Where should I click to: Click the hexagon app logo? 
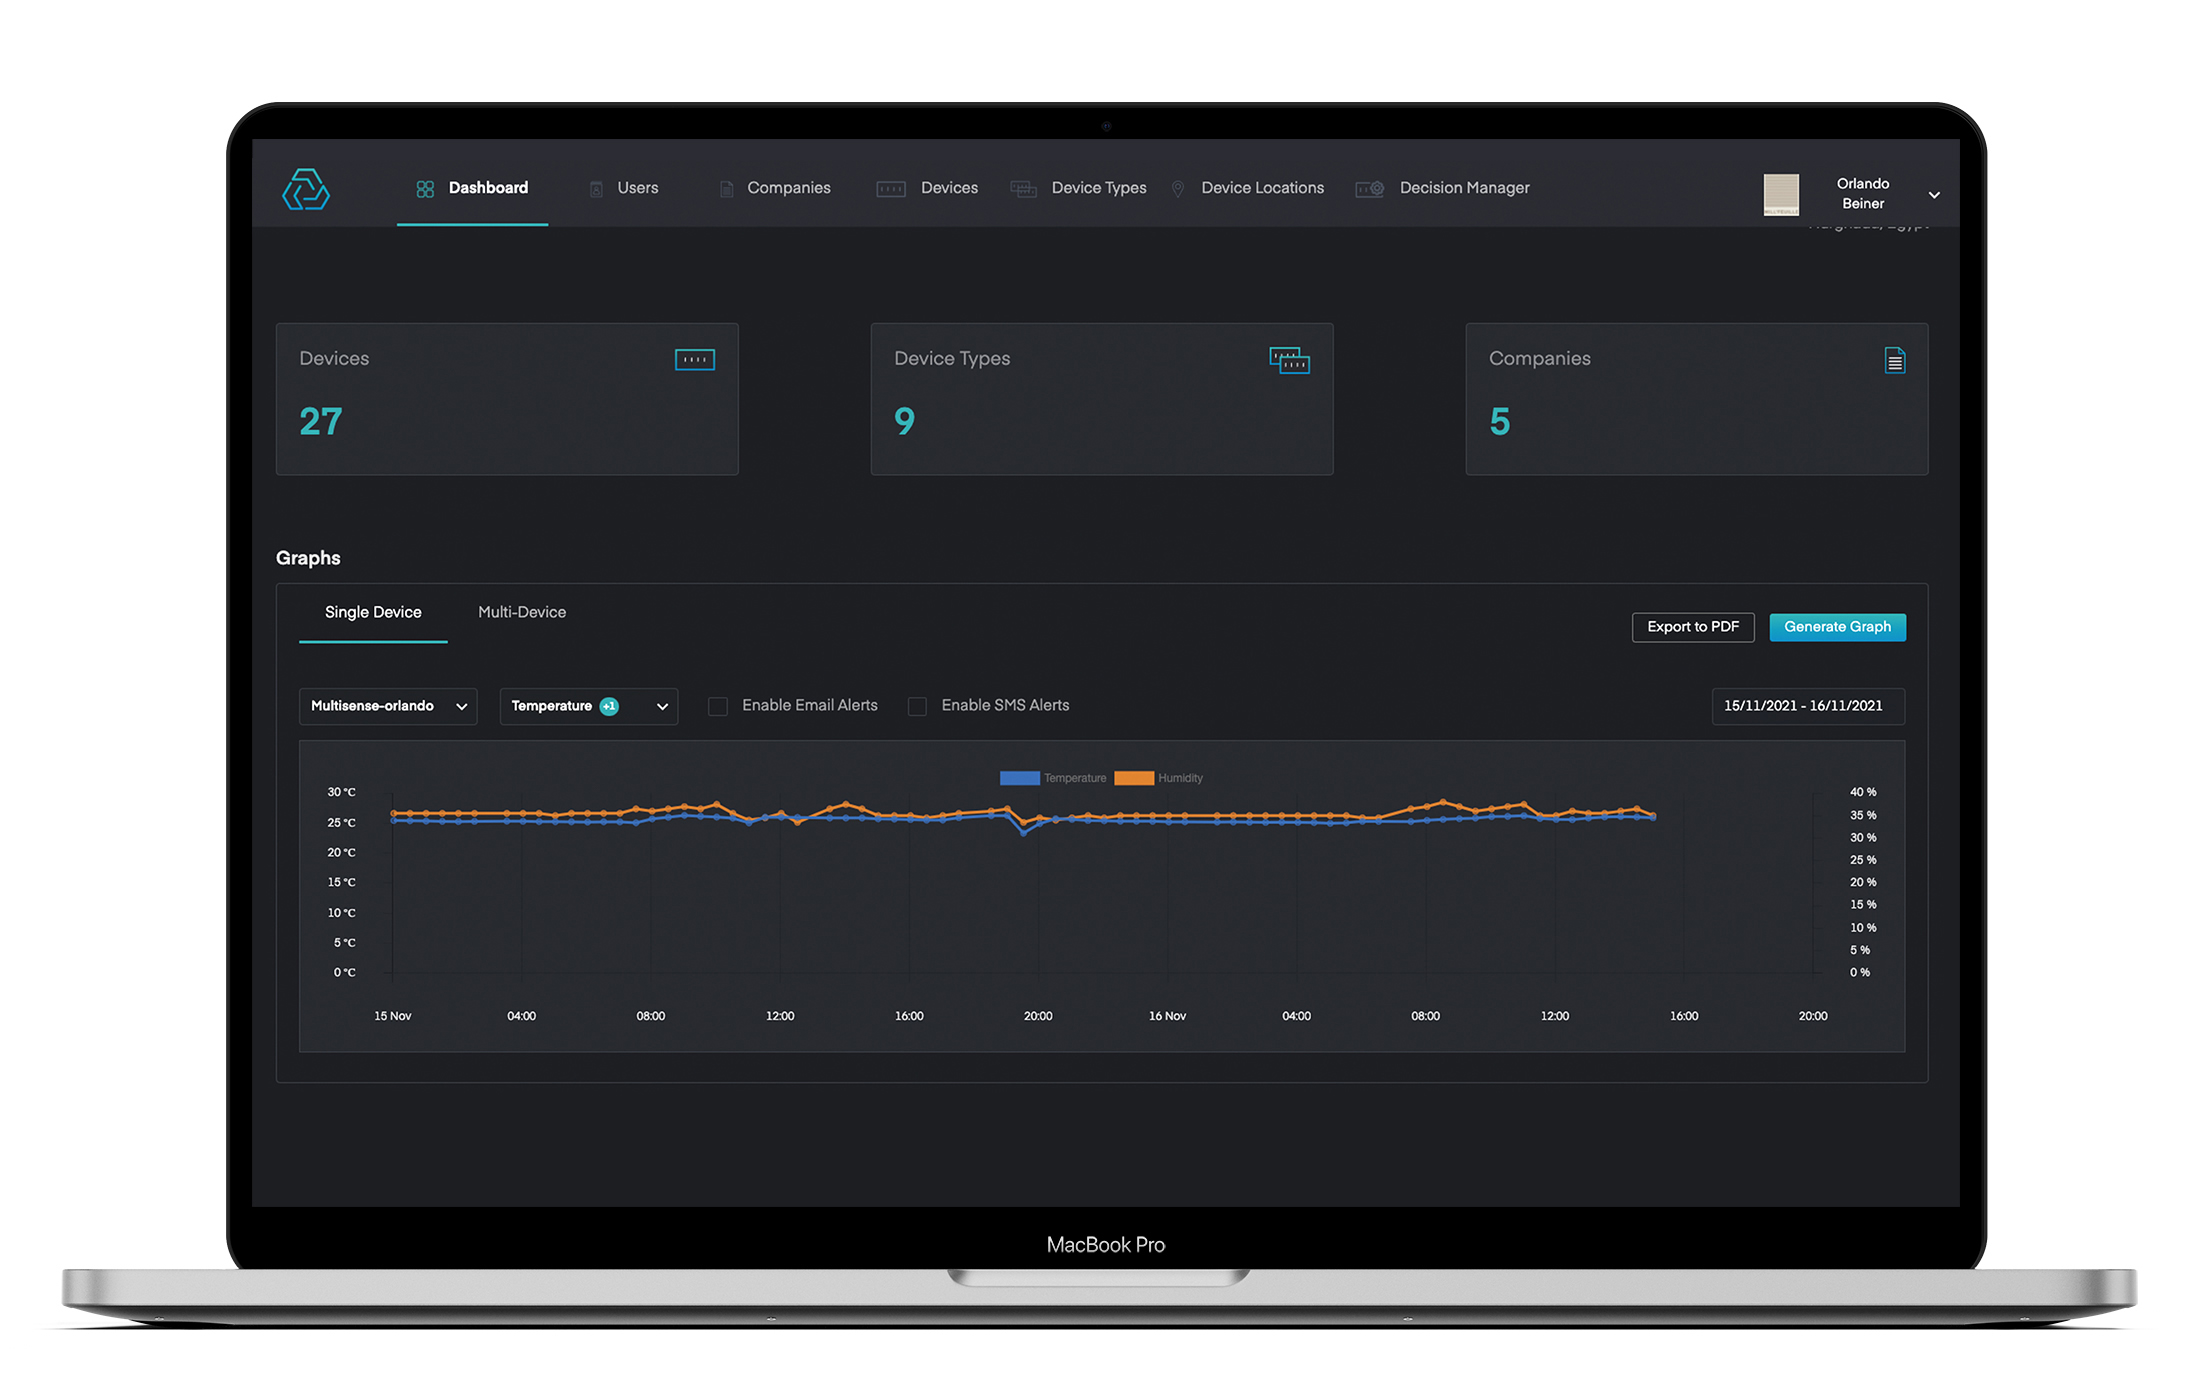[x=306, y=189]
